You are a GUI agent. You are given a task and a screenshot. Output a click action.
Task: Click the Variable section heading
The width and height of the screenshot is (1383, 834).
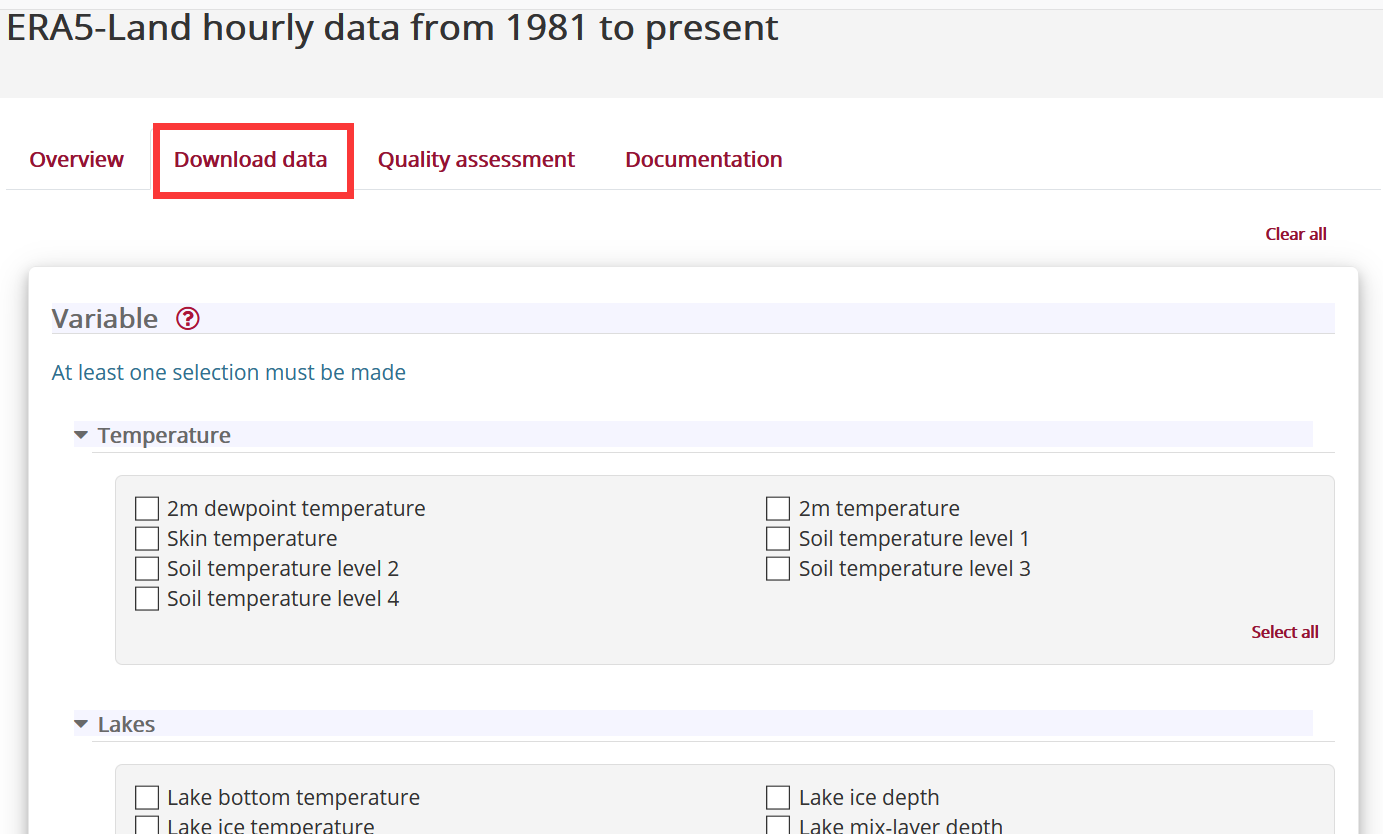(x=105, y=319)
